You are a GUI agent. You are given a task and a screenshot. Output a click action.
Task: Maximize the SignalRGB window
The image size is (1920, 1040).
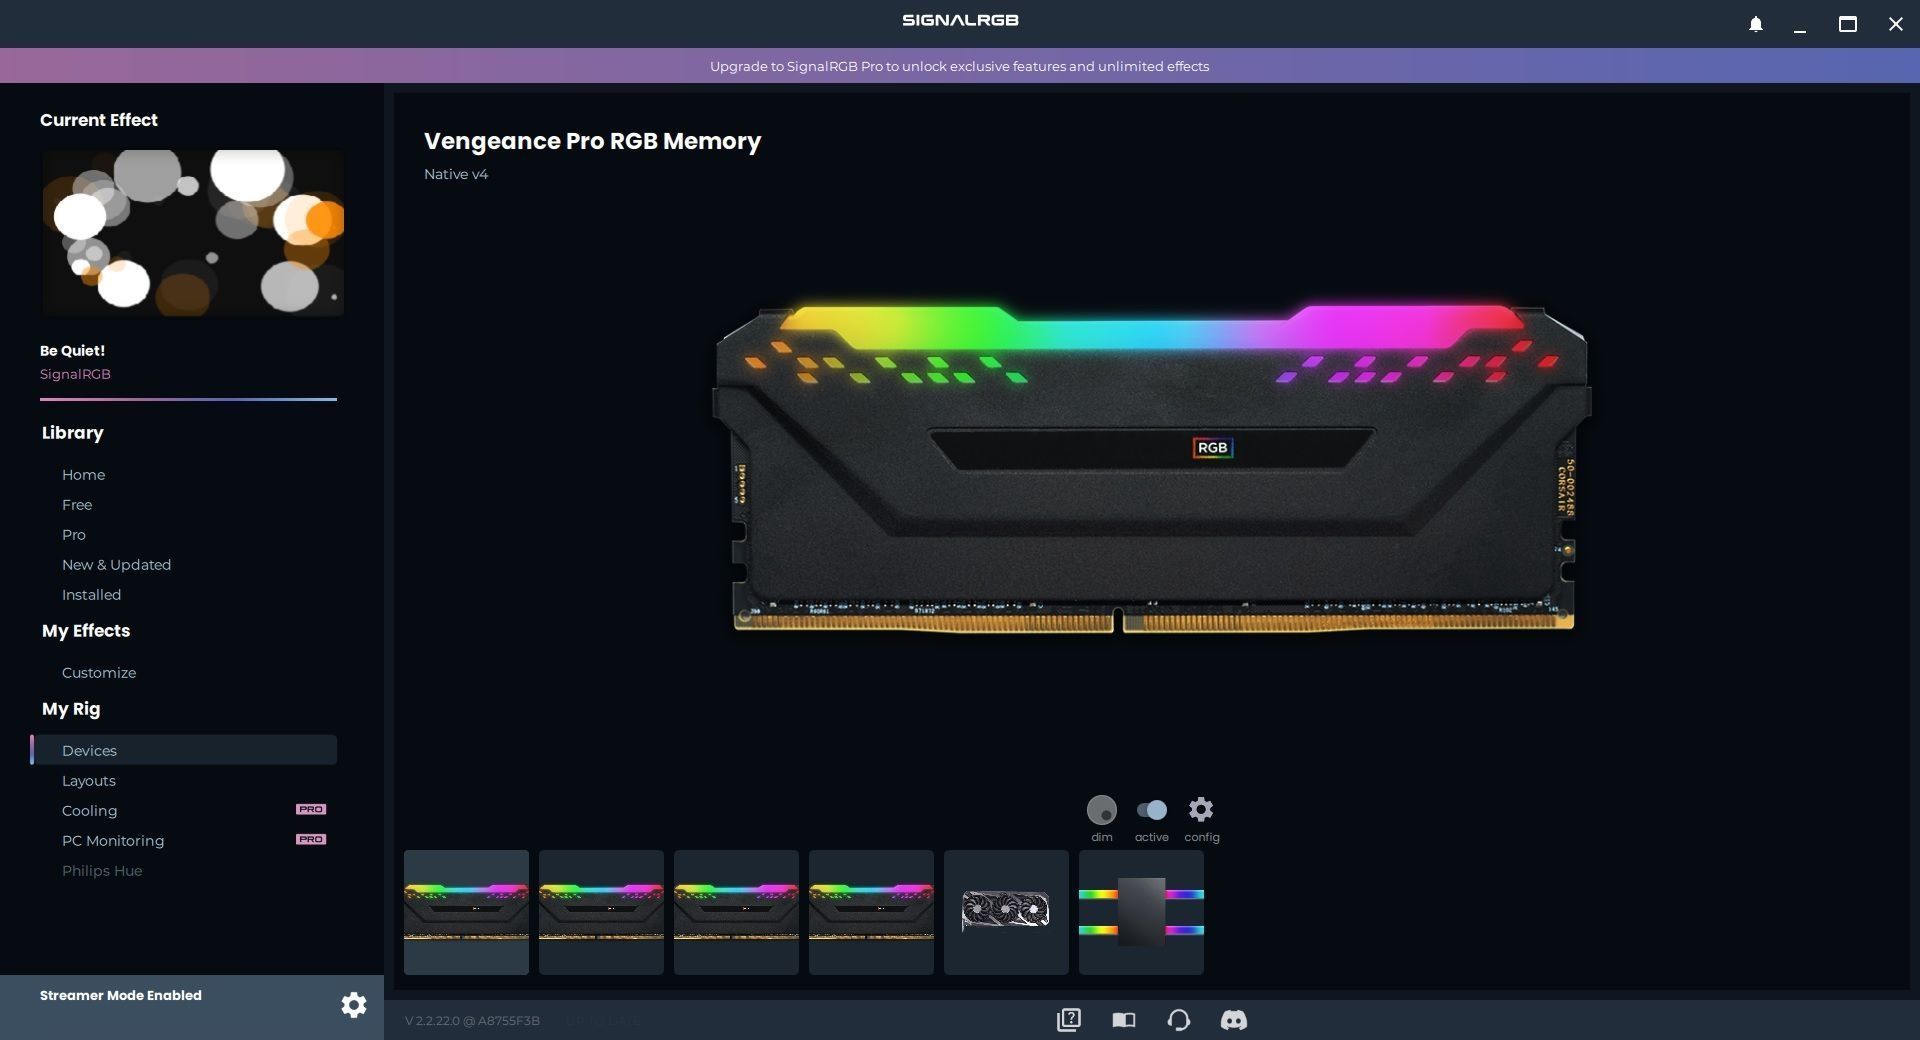click(x=1848, y=24)
